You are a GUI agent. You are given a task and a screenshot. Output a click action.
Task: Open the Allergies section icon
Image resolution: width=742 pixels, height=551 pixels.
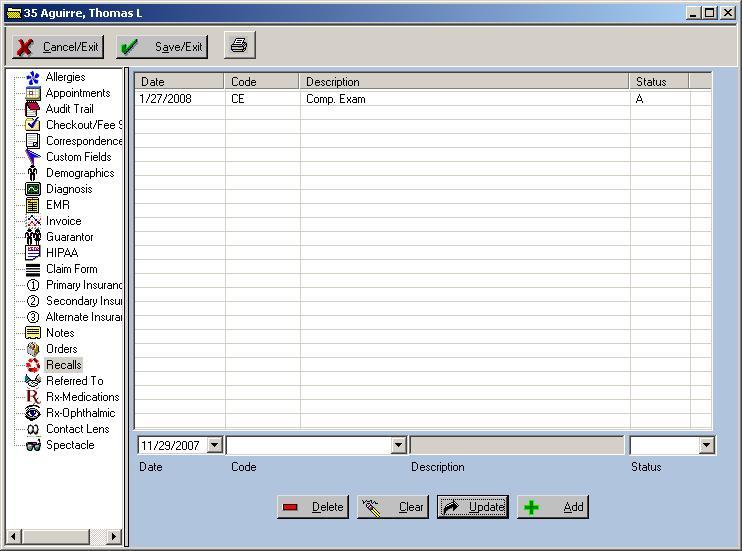(x=33, y=77)
